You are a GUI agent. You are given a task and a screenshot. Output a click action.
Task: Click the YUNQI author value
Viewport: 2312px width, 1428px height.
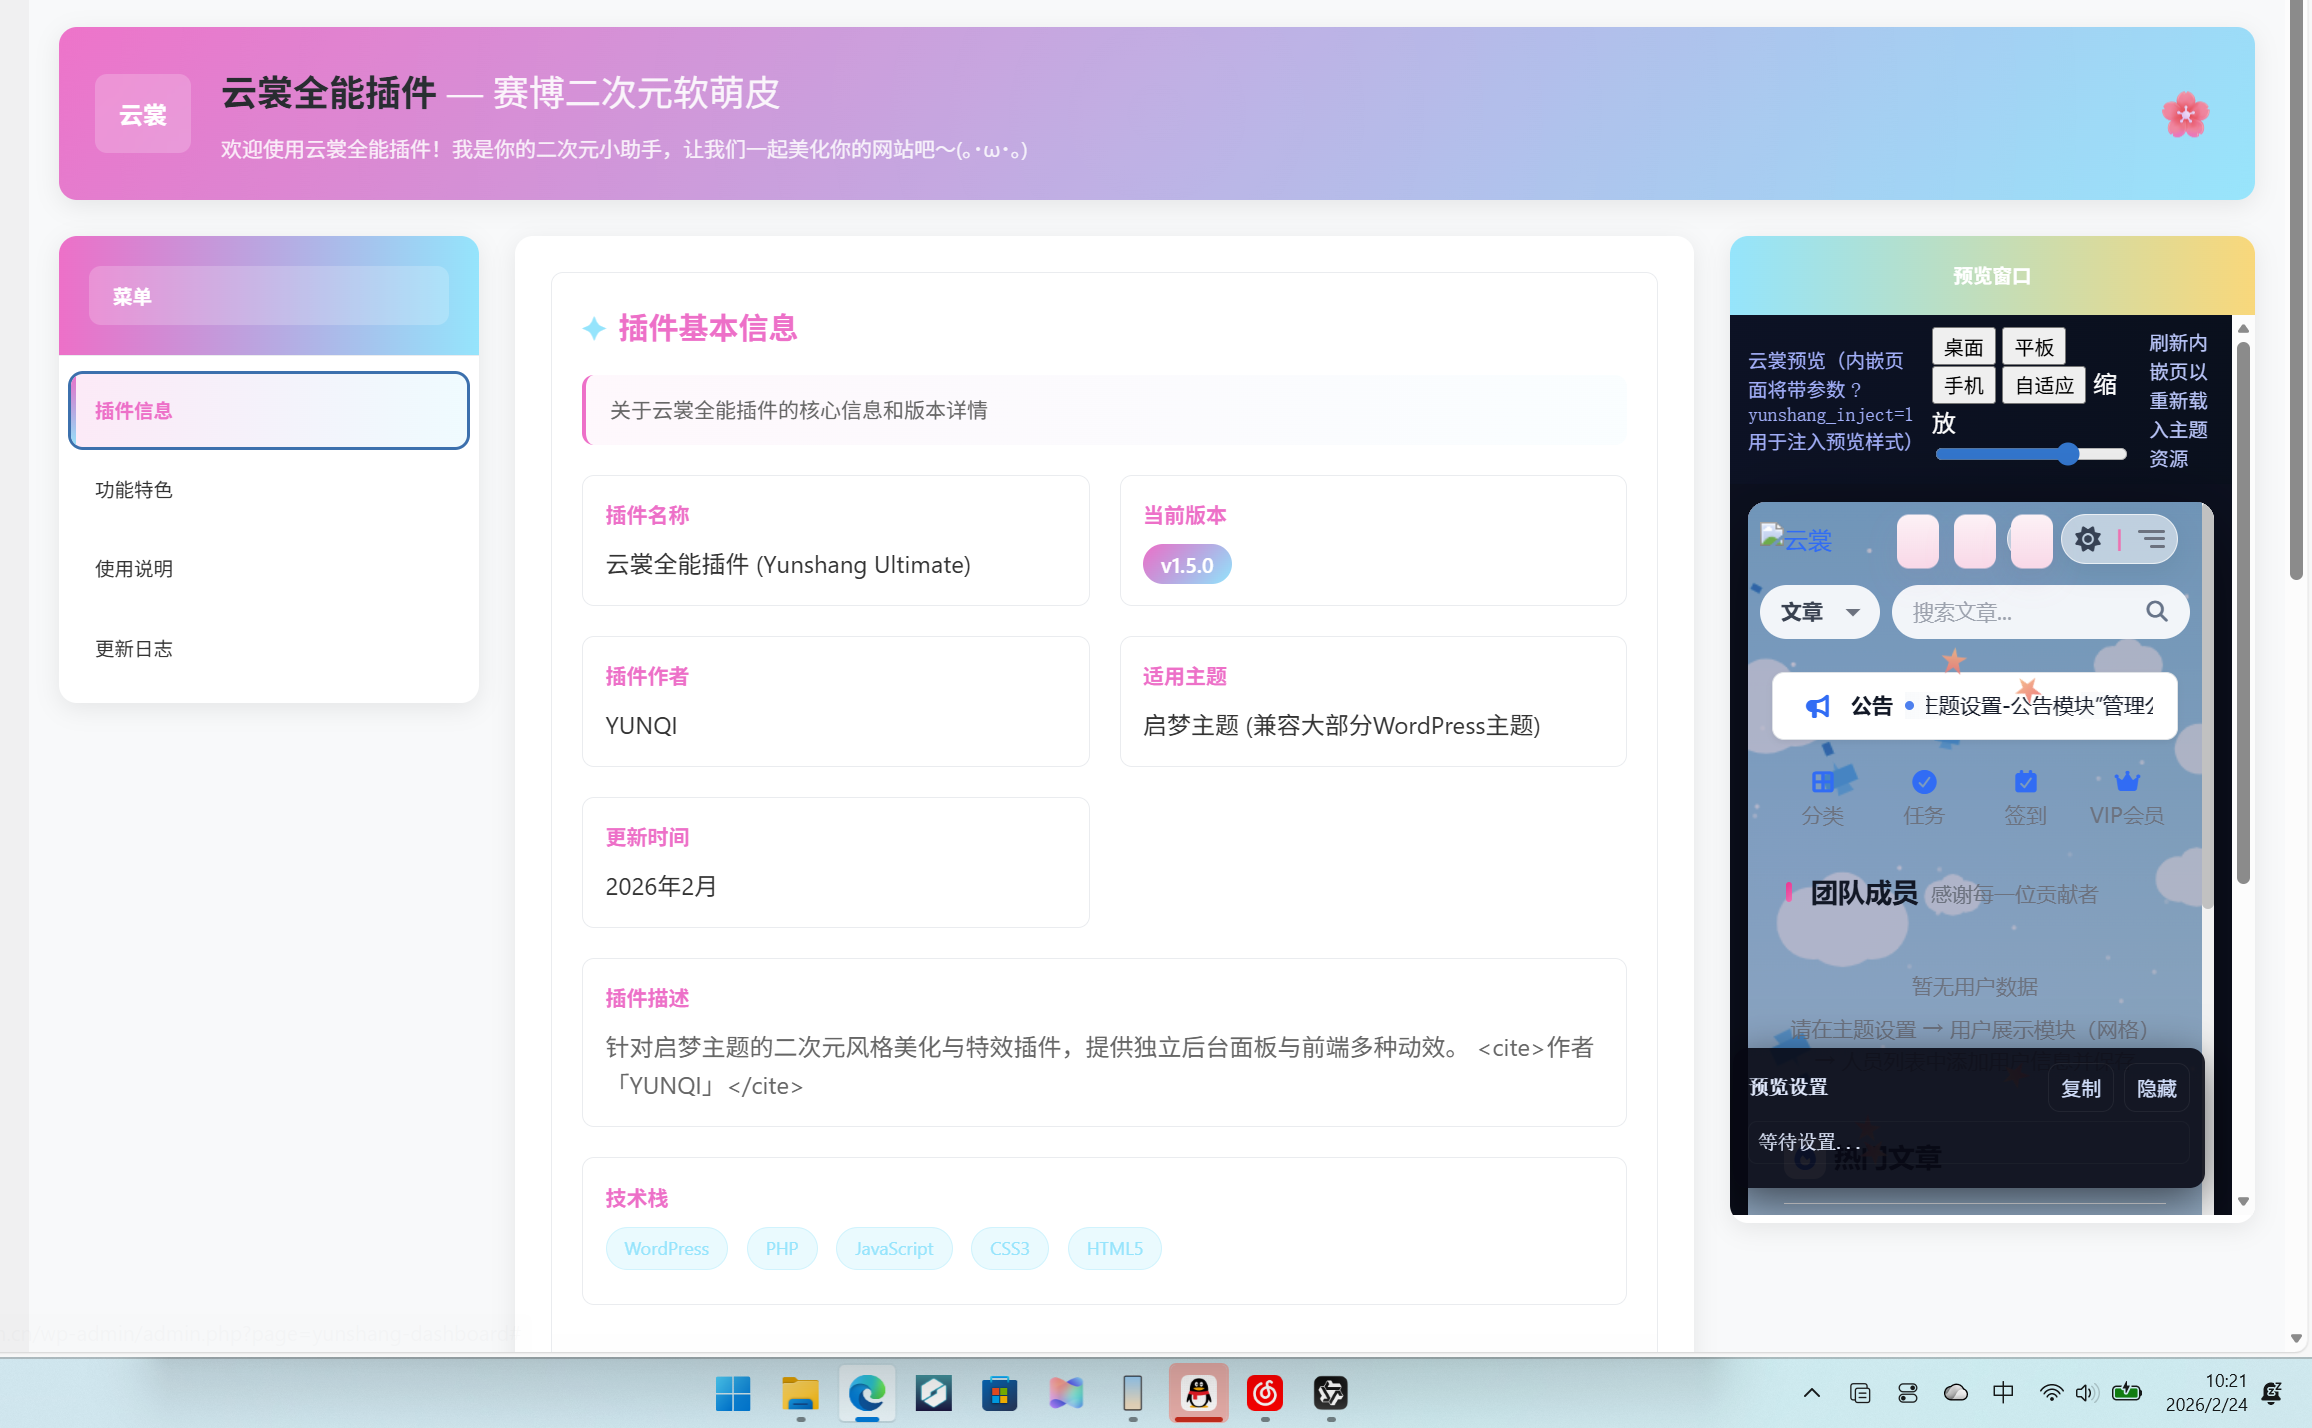tap(641, 726)
